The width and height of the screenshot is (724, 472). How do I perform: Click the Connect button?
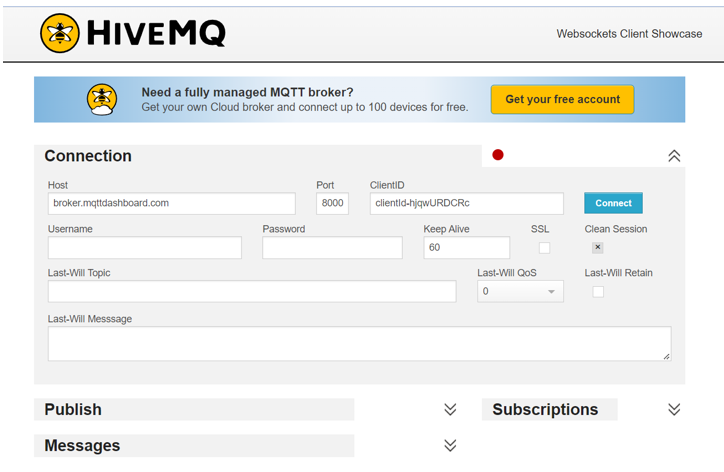pyautogui.click(x=613, y=203)
